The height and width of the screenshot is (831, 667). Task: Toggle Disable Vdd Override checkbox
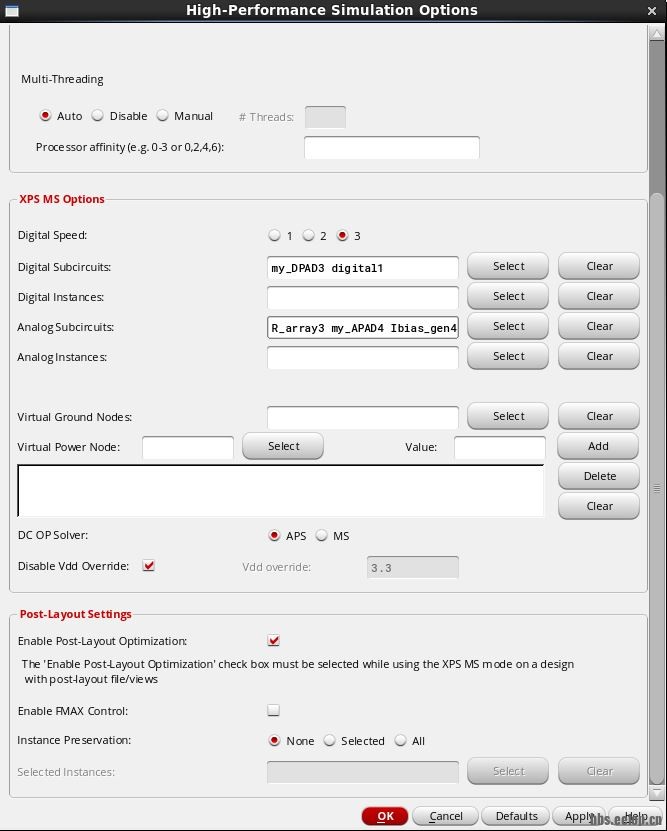coord(149,565)
